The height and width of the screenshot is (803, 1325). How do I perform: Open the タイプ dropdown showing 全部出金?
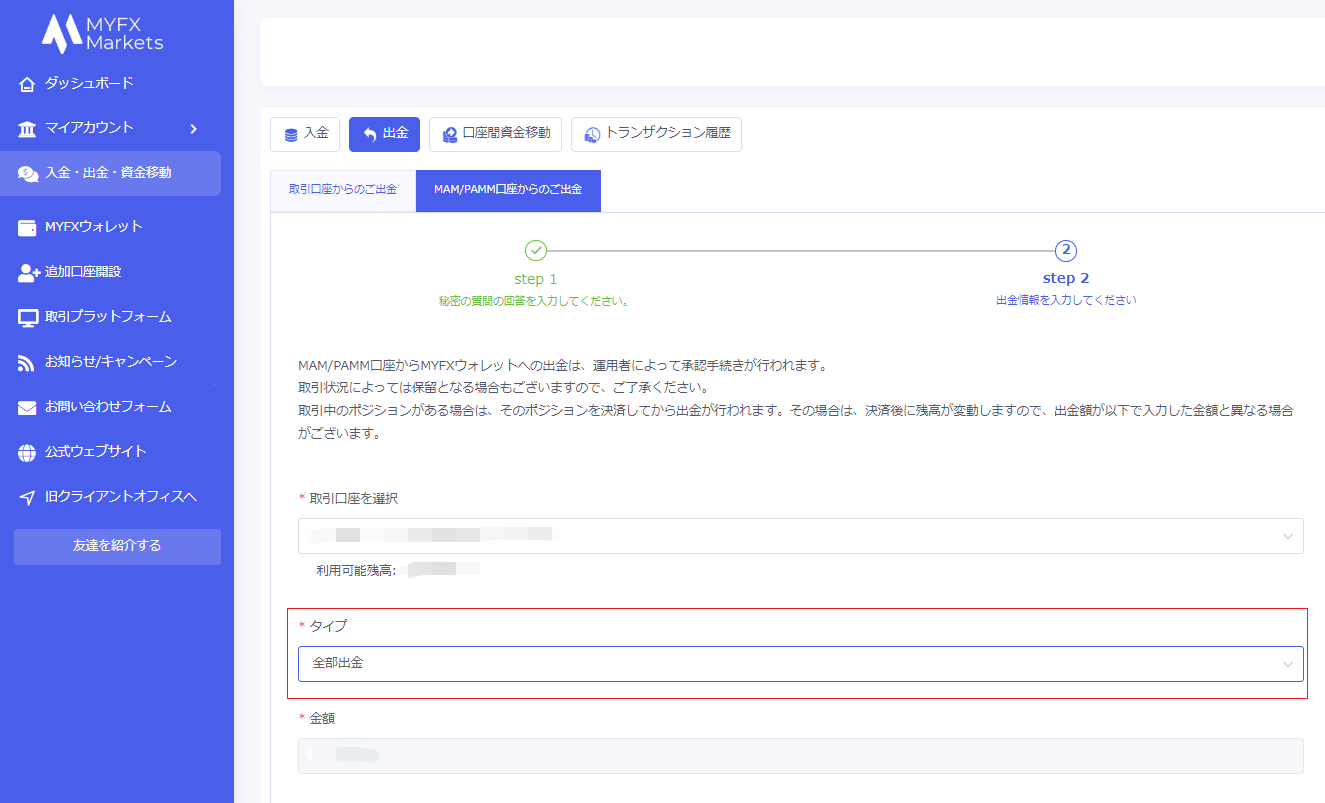800,663
